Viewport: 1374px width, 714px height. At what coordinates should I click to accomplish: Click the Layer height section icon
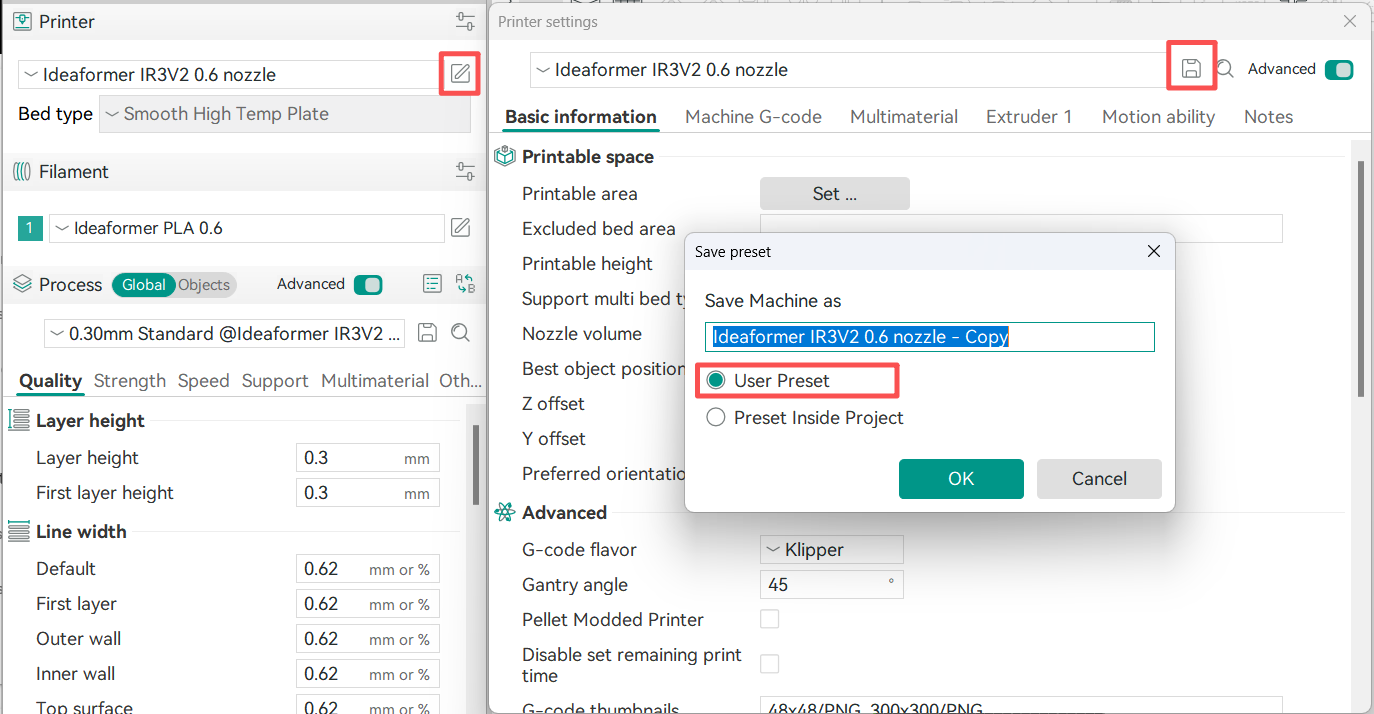[19, 421]
